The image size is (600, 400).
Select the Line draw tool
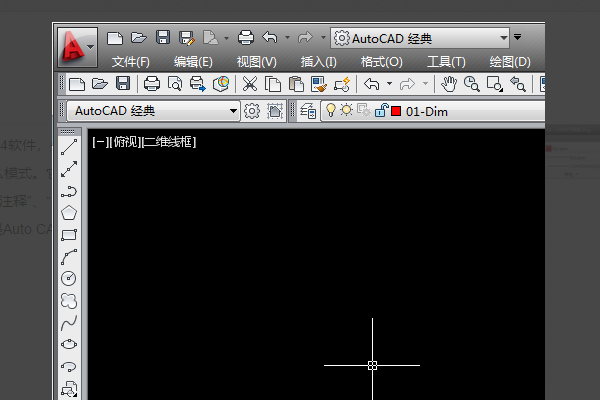point(70,147)
